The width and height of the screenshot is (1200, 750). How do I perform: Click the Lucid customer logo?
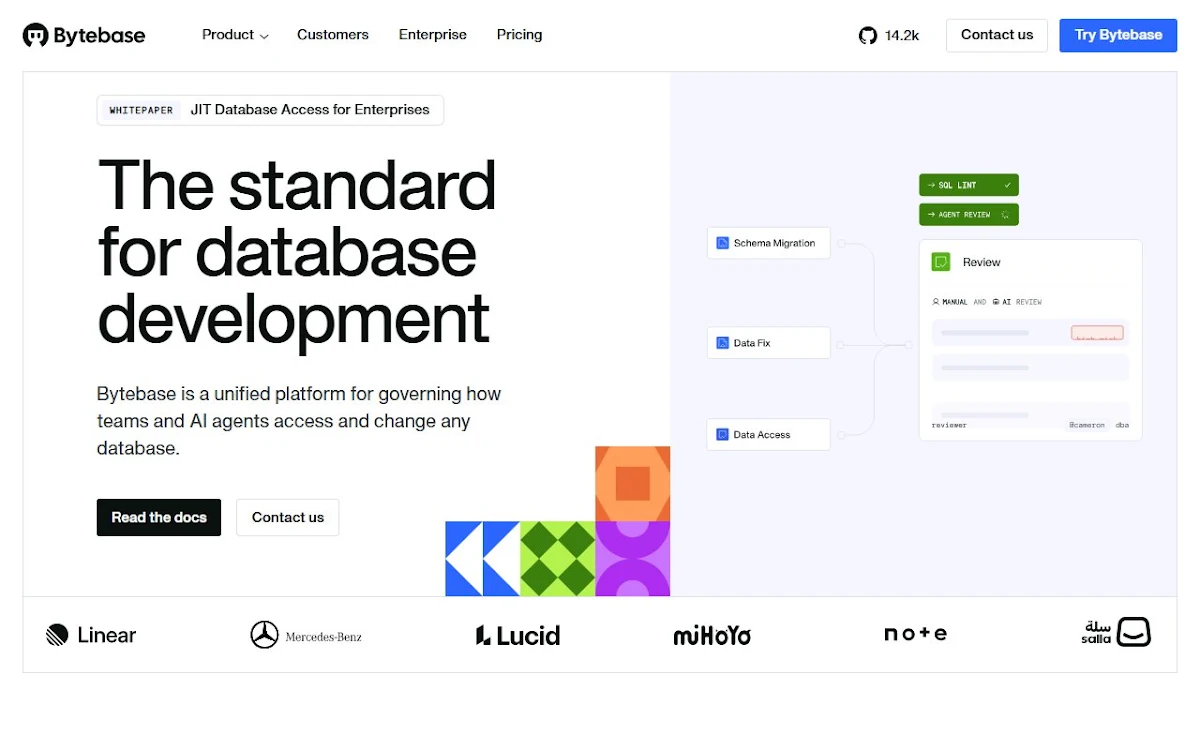click(518, 635)
